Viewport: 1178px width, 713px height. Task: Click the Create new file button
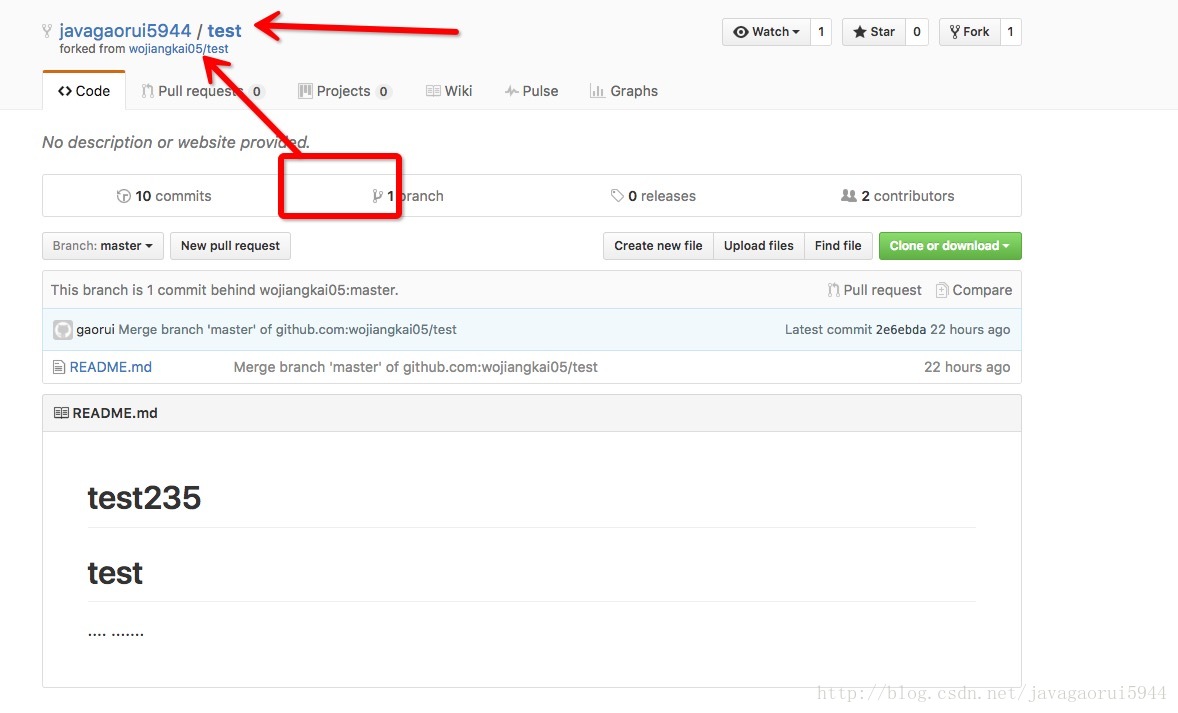(658, 246)
